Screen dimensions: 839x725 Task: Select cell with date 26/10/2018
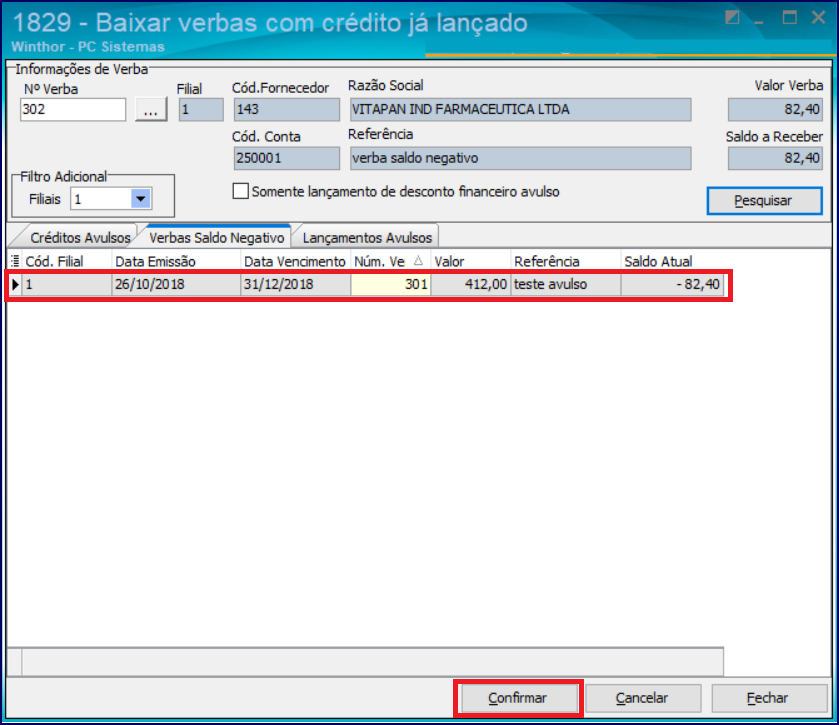pyautogui.click(x=176, y=284)
